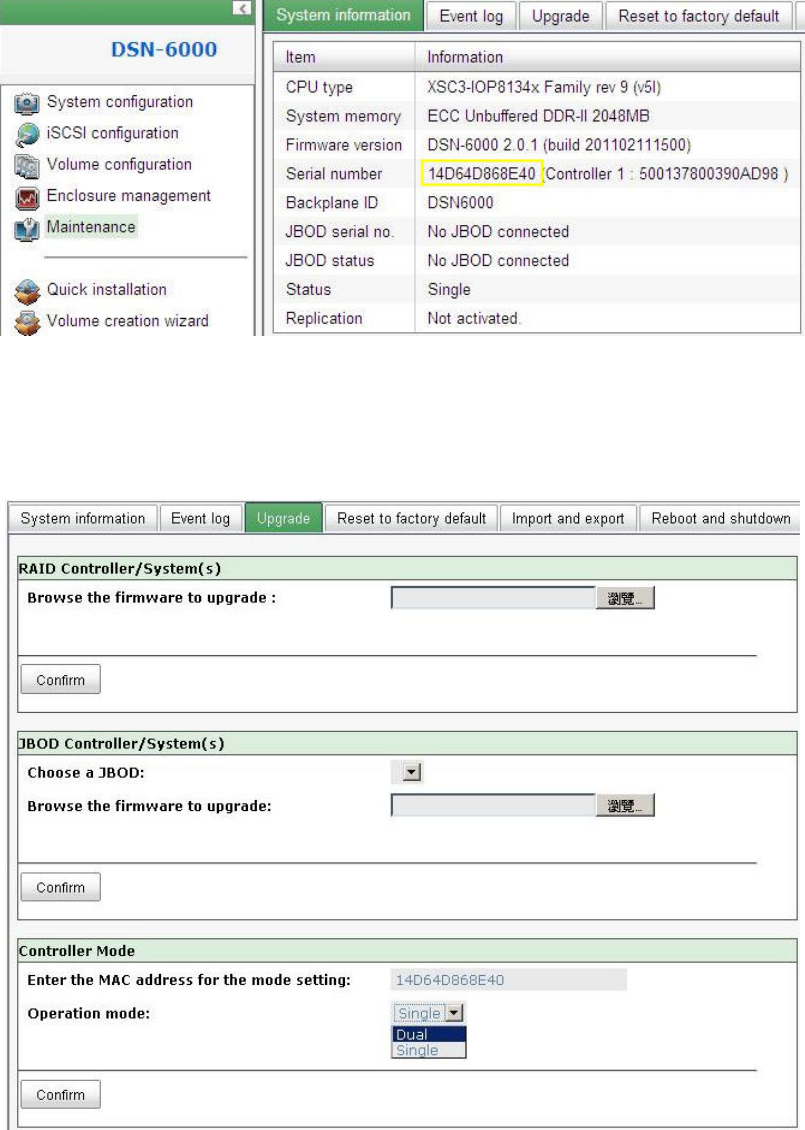
Task: Confirm the Controller Mode setting
Action: click(61, 1095)
